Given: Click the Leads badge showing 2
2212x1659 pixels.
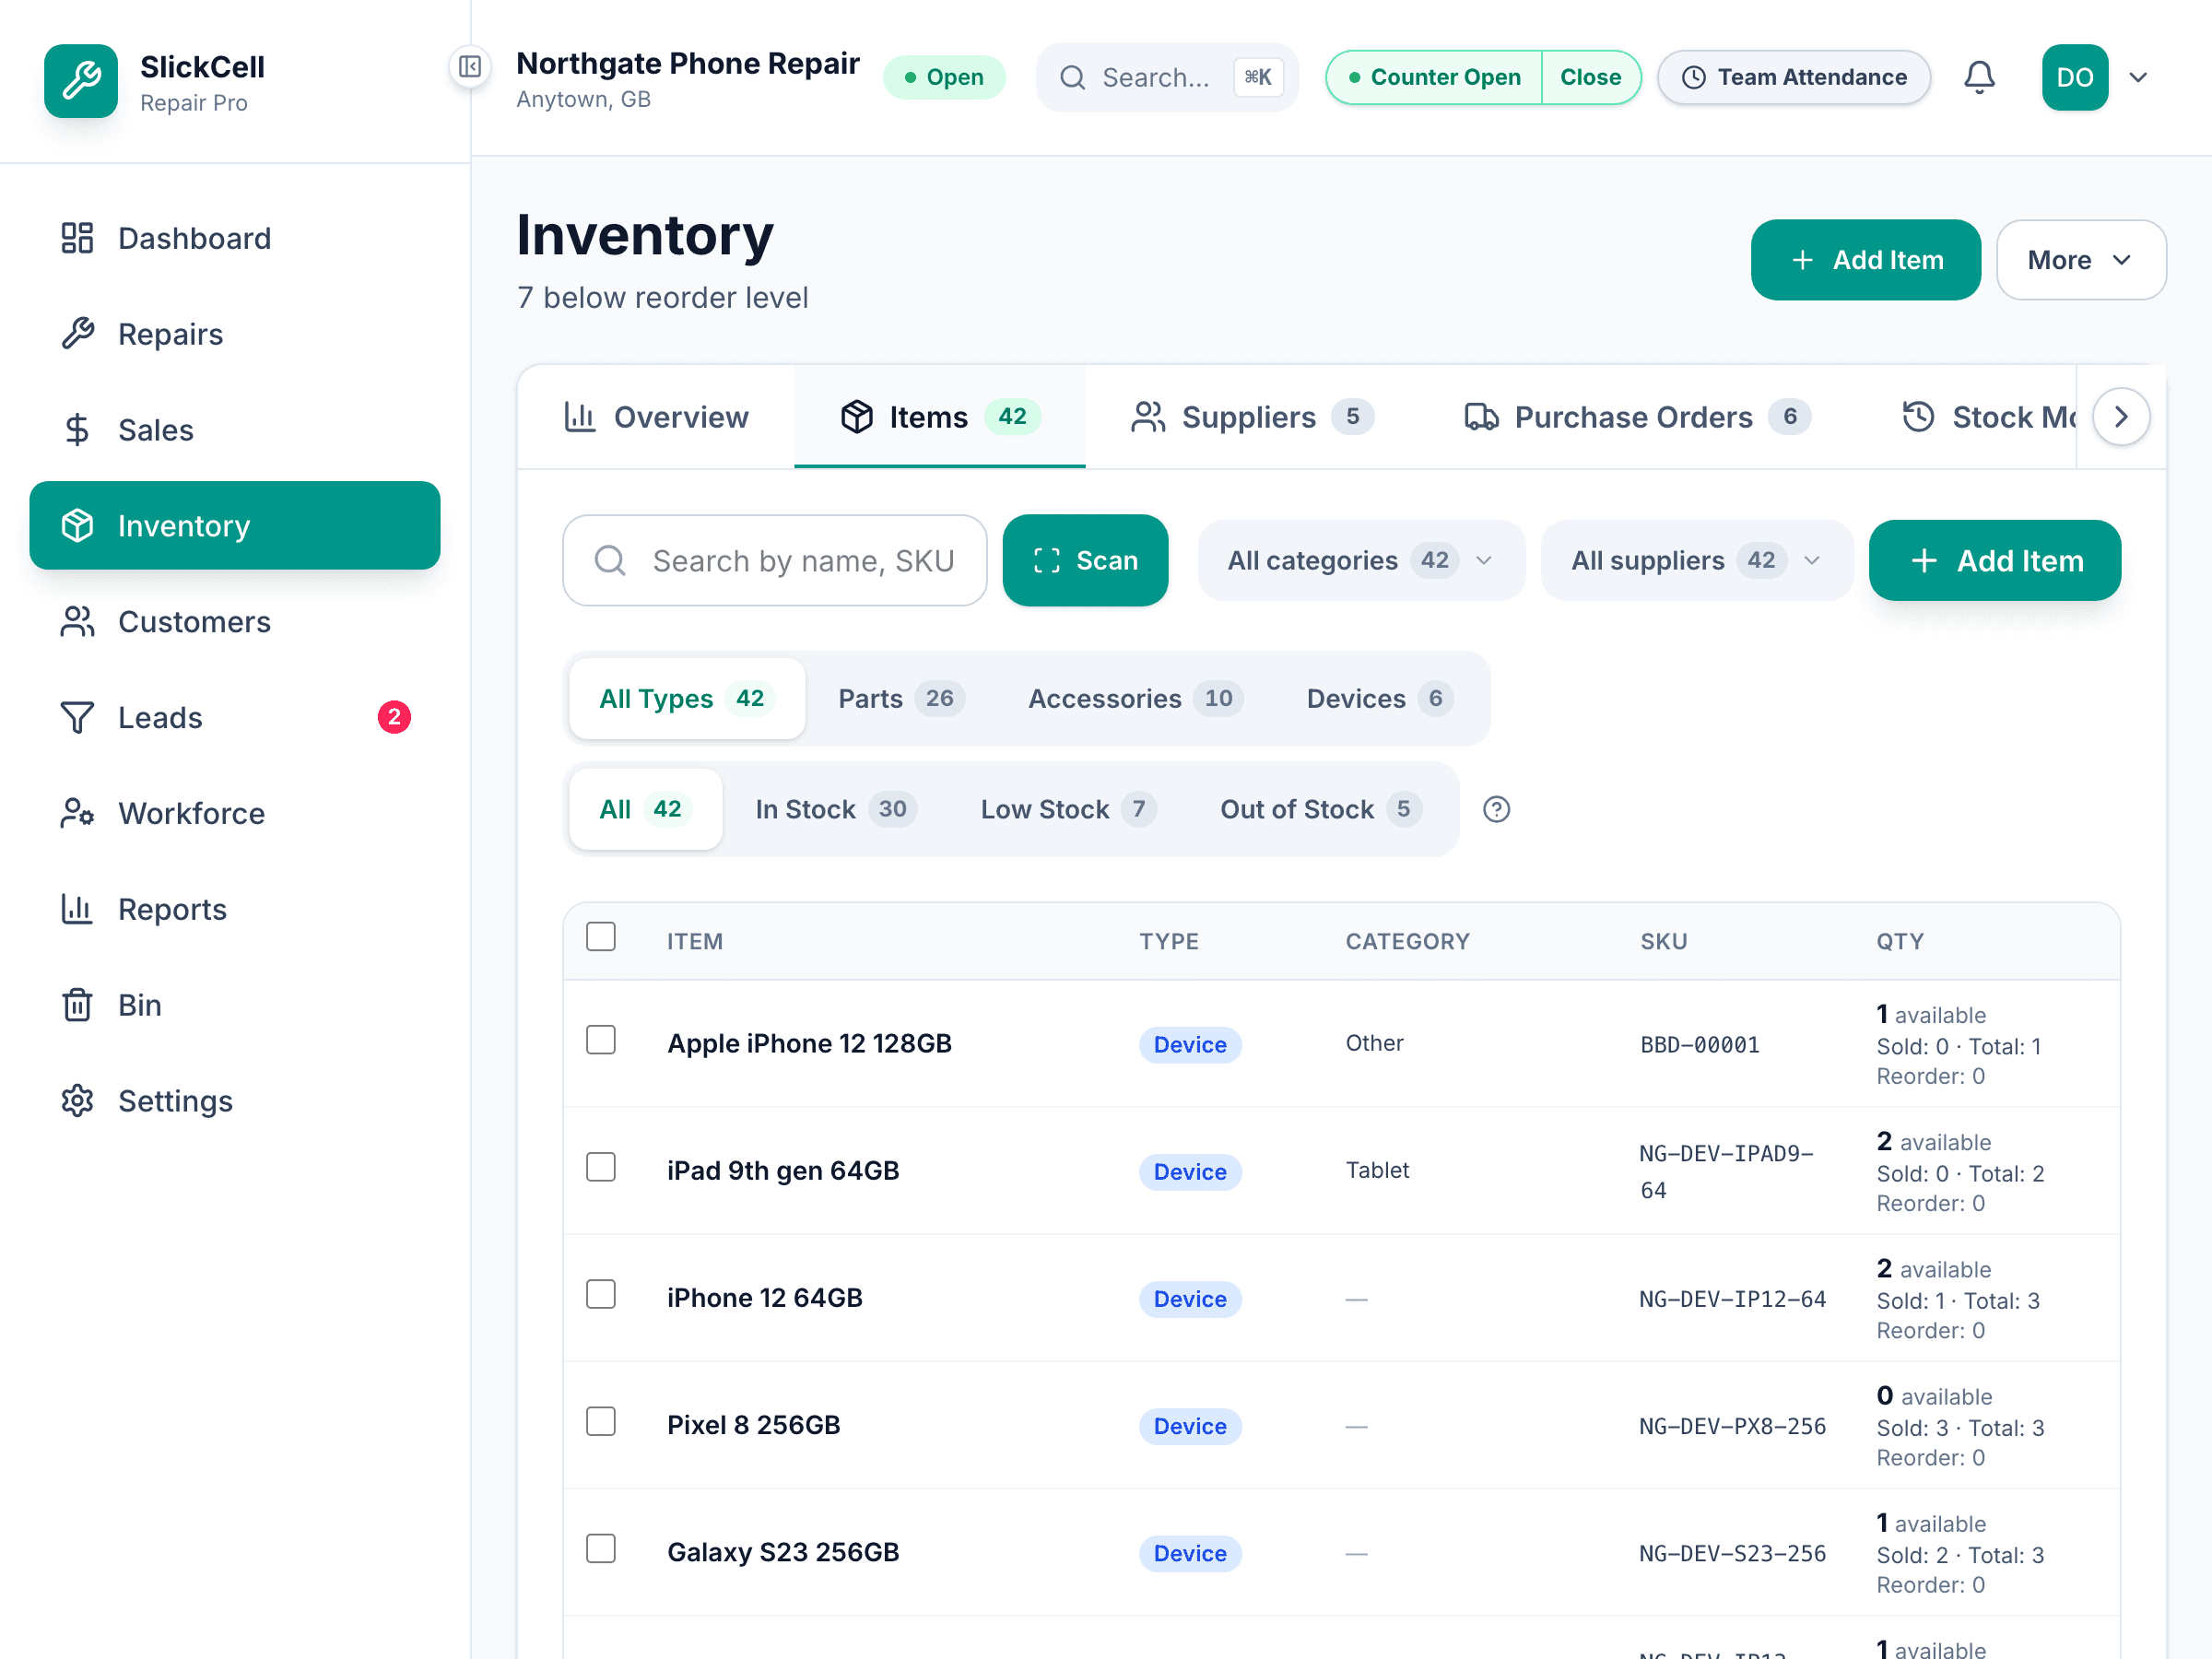Looking at the screenshot, I should (x=394, y=717).
